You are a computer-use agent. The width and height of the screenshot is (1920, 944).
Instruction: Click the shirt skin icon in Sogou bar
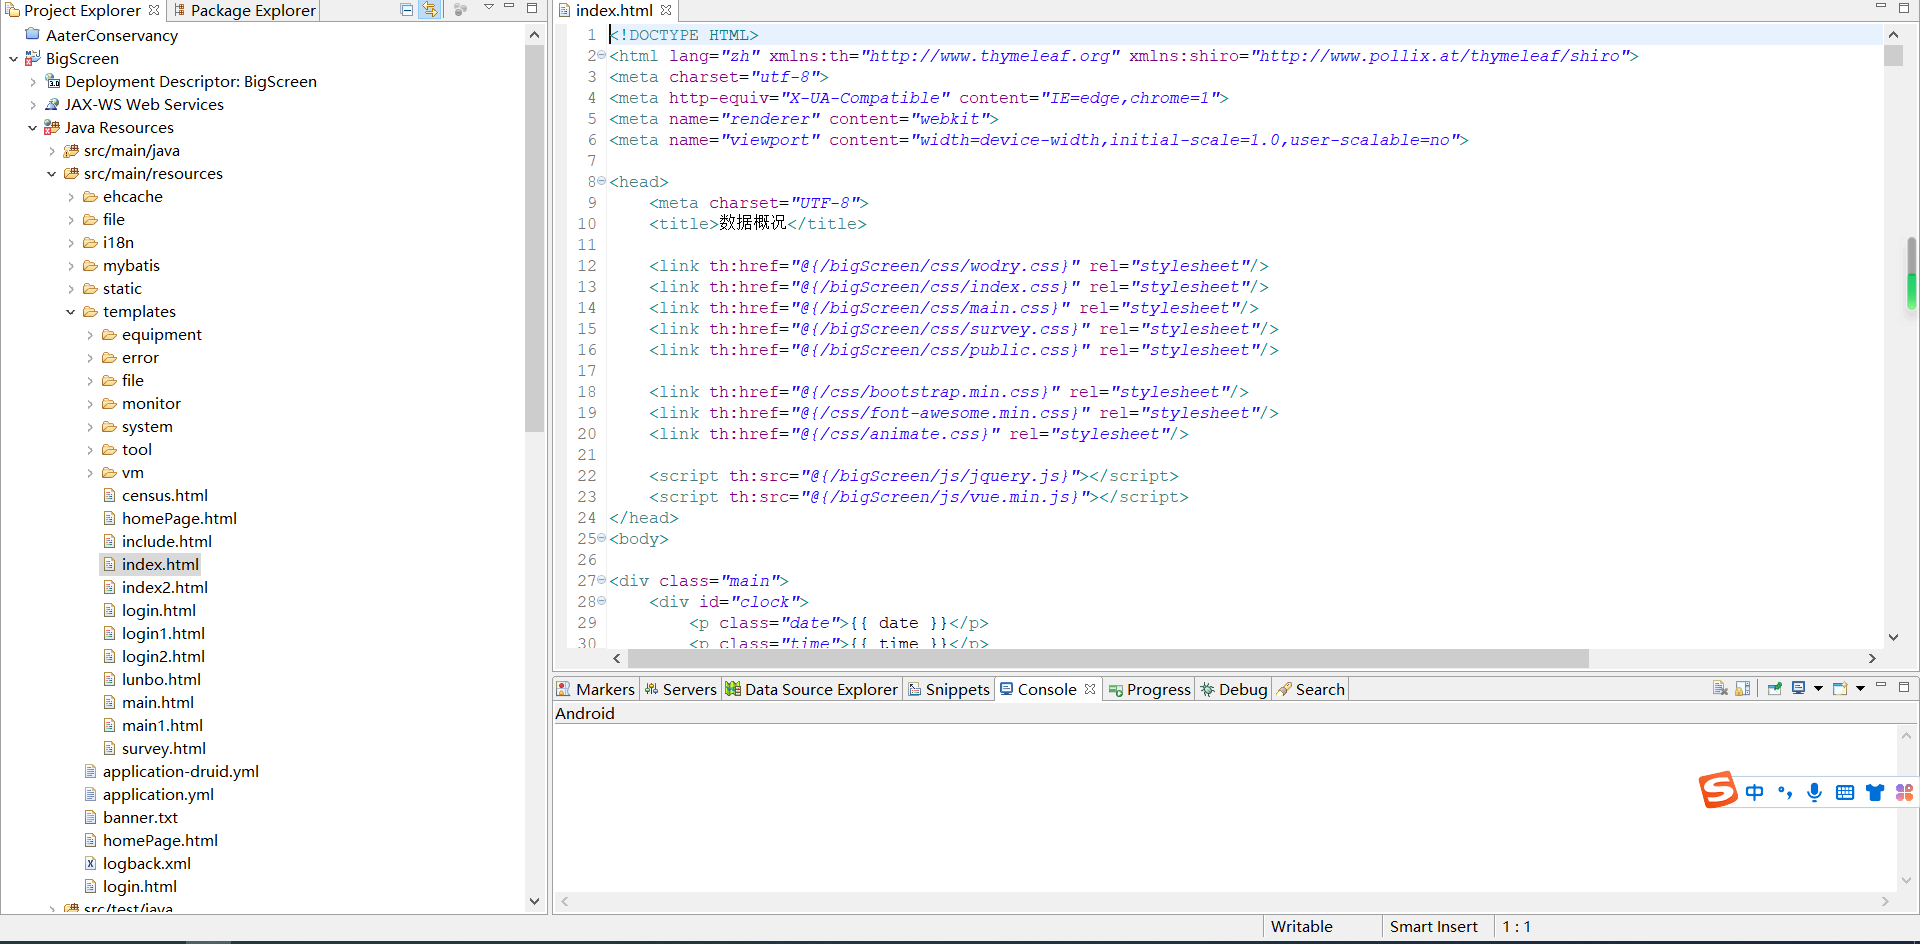(x=1875, y=792)
